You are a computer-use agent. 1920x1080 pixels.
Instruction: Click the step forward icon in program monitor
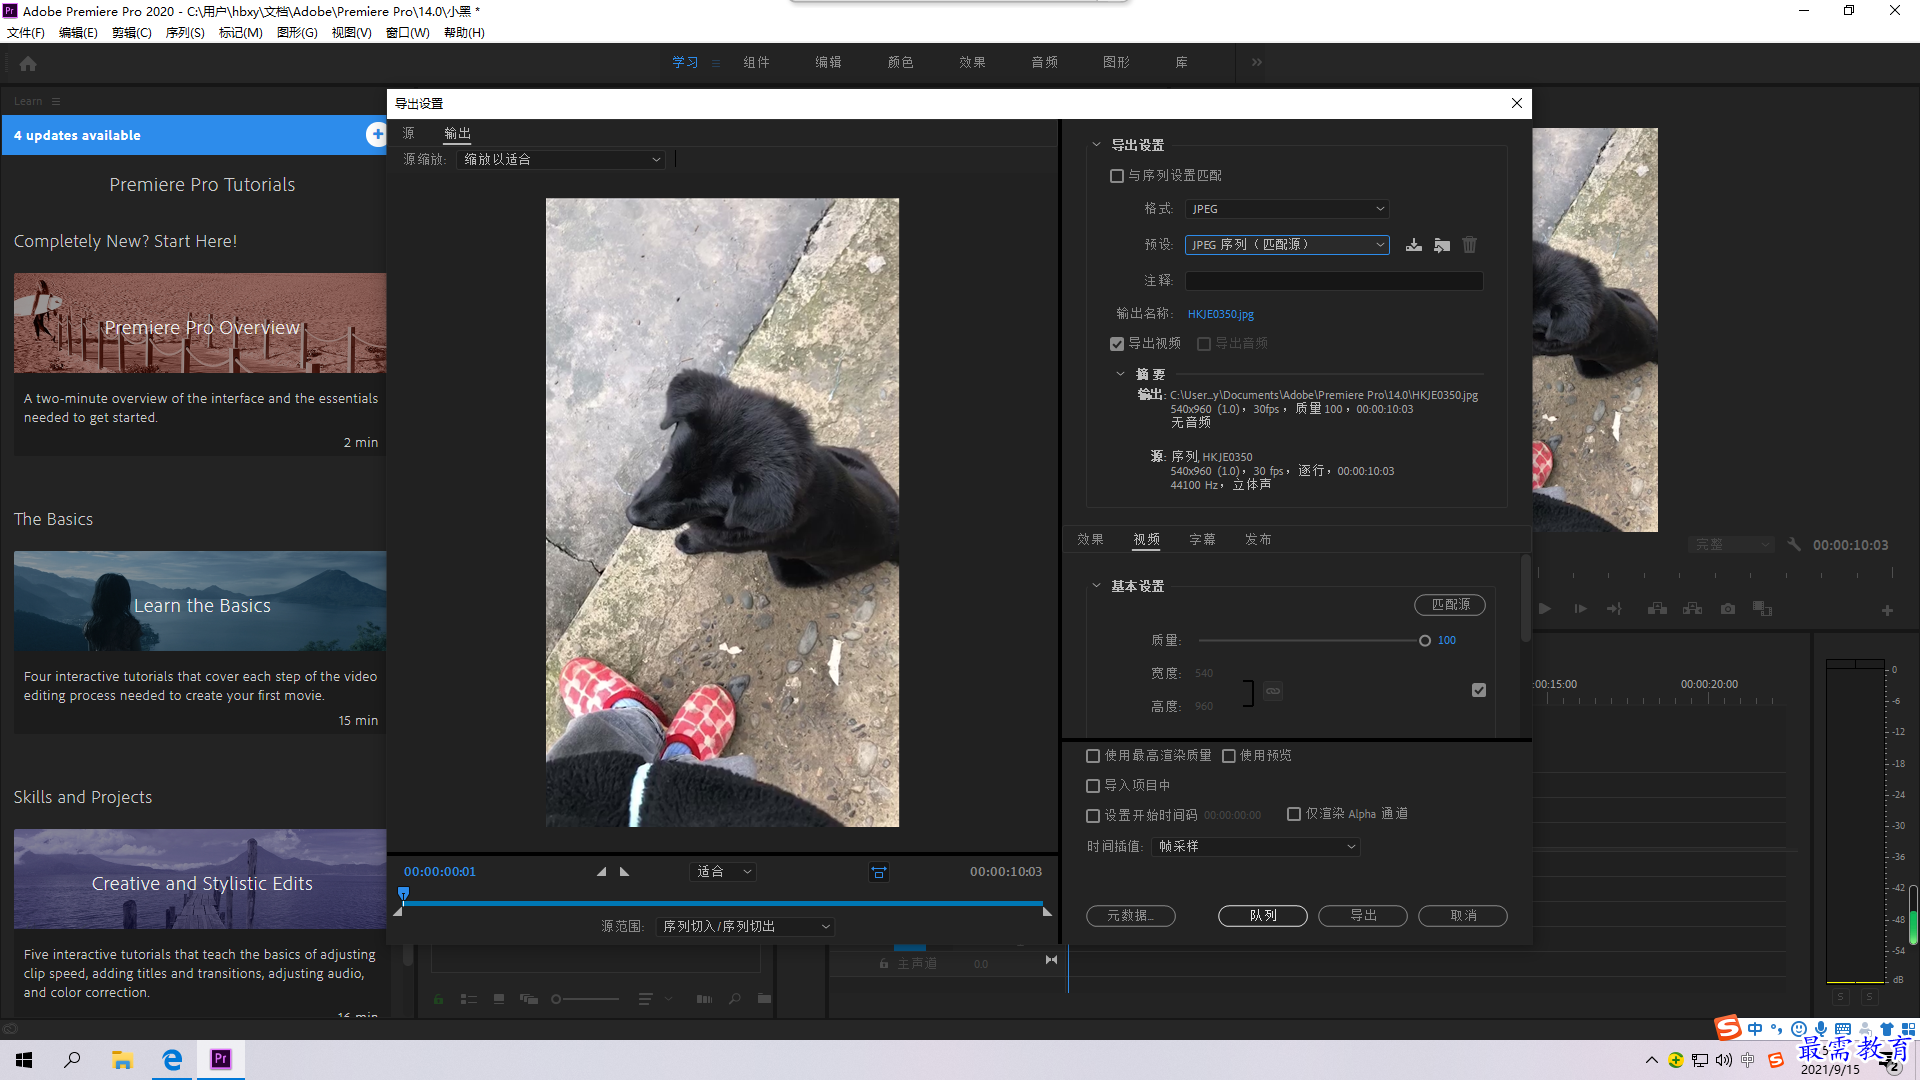pos(1580,609)
